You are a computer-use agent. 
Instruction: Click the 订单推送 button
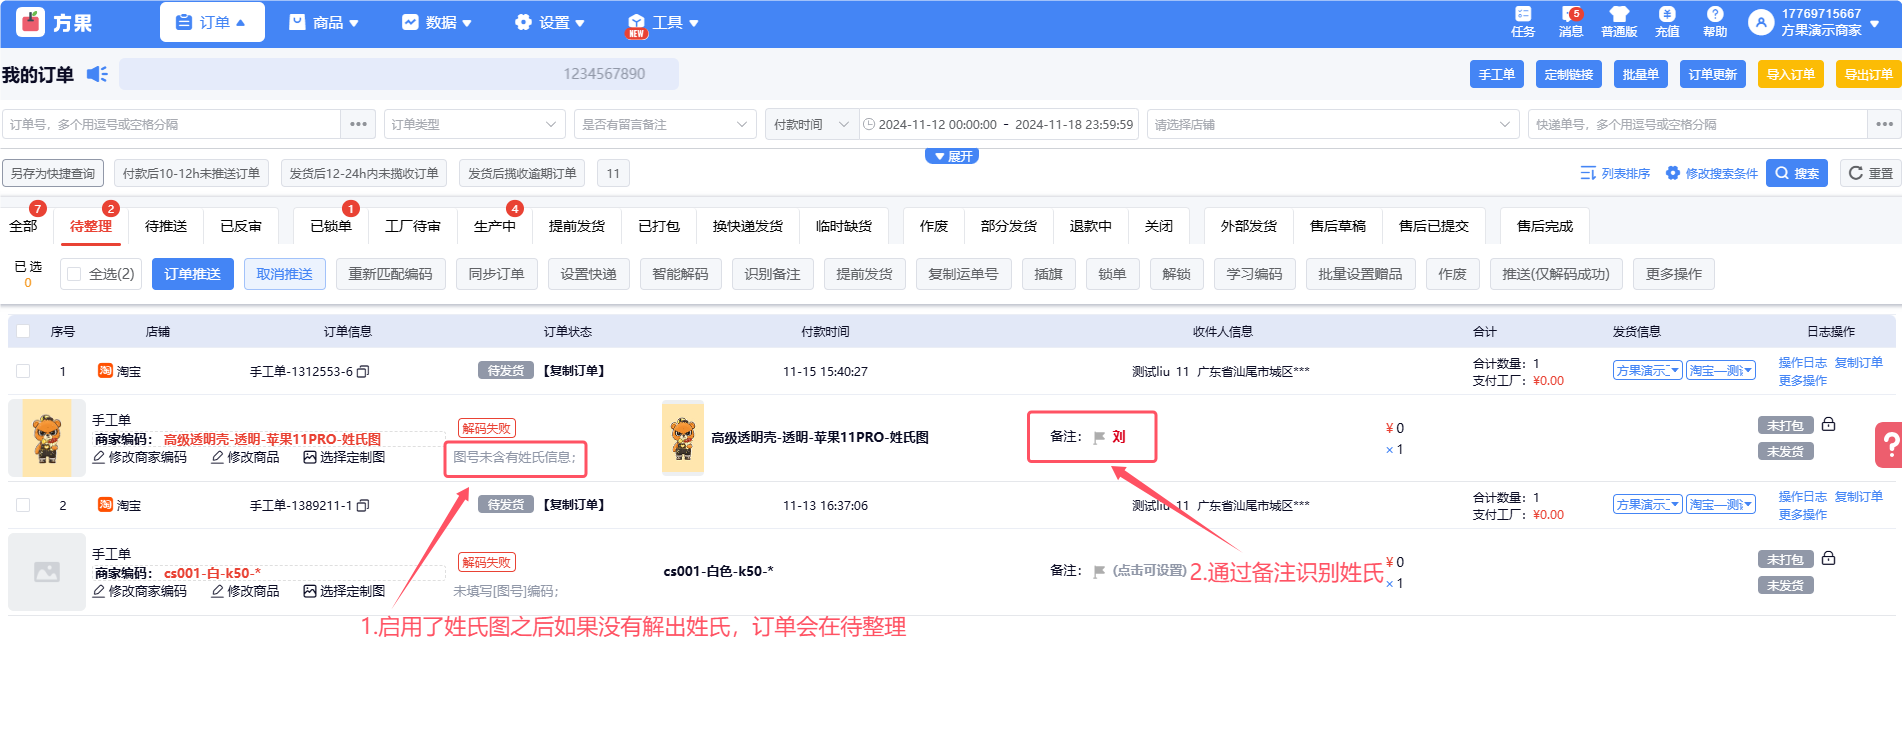point(193,274)
